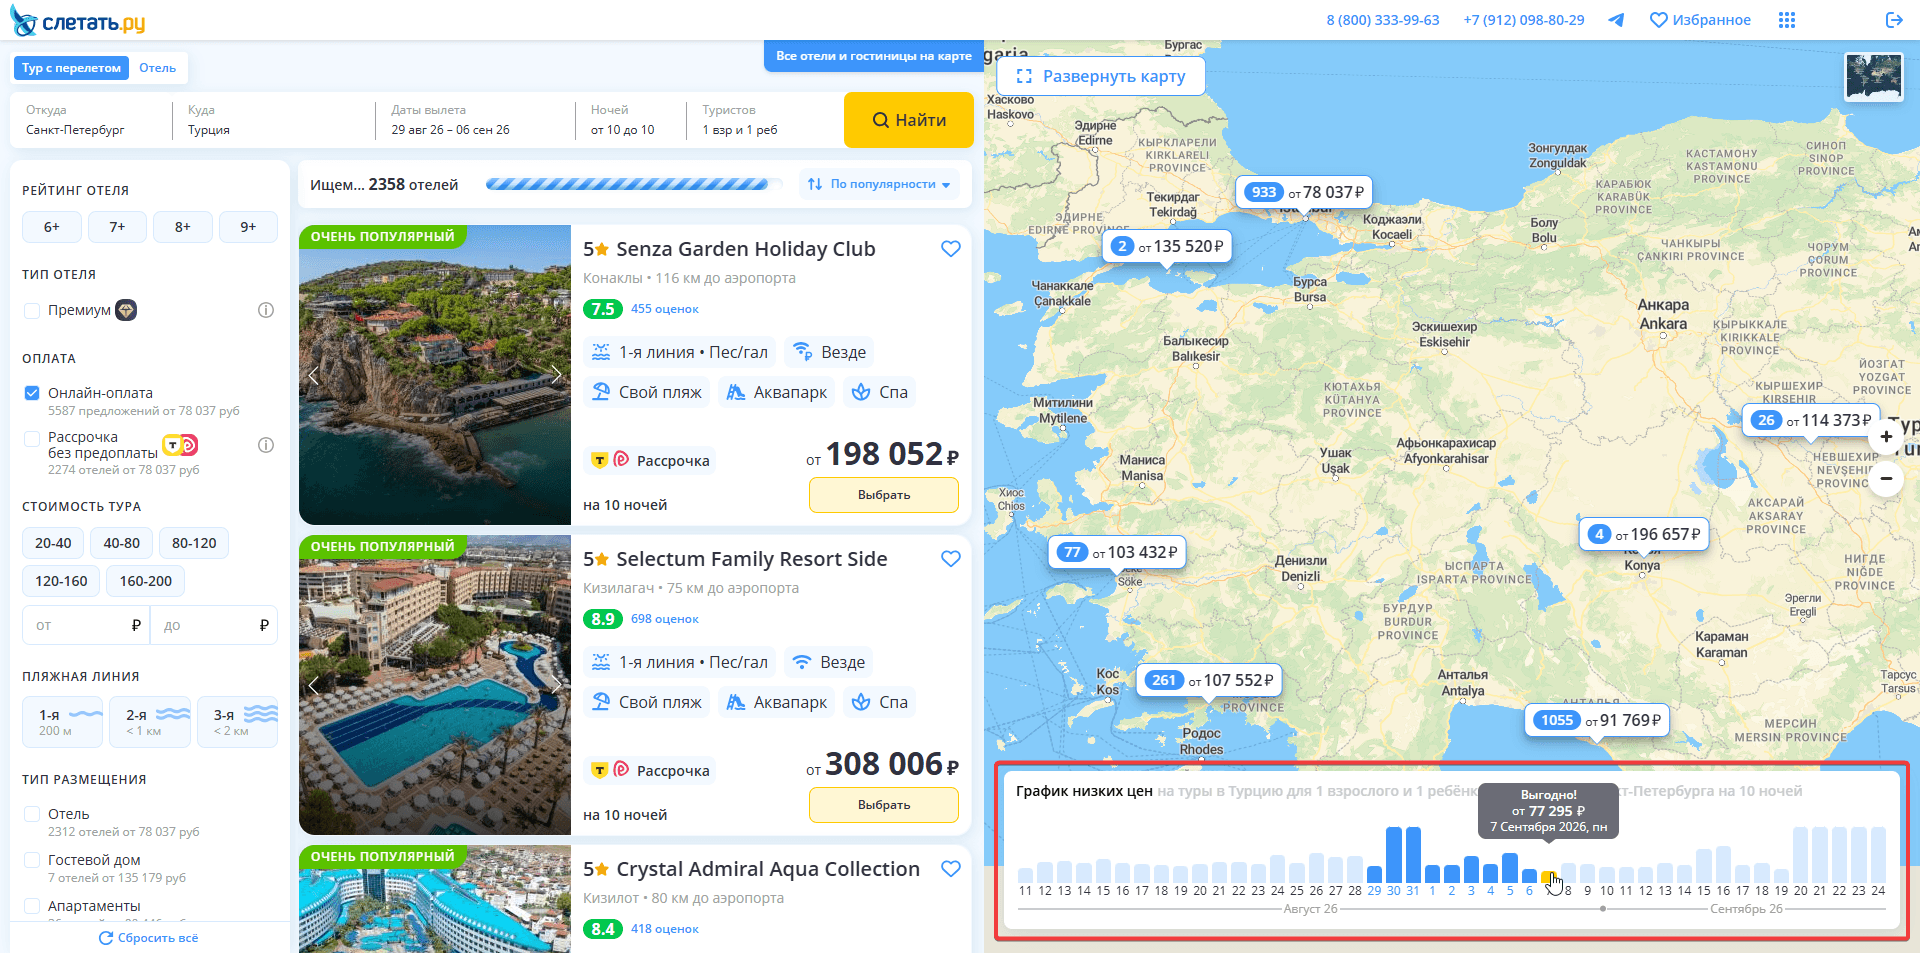The image size is (1920, 953).
Task: Show previous photo of Selectum Family Resort
Action: pos(313,685)
